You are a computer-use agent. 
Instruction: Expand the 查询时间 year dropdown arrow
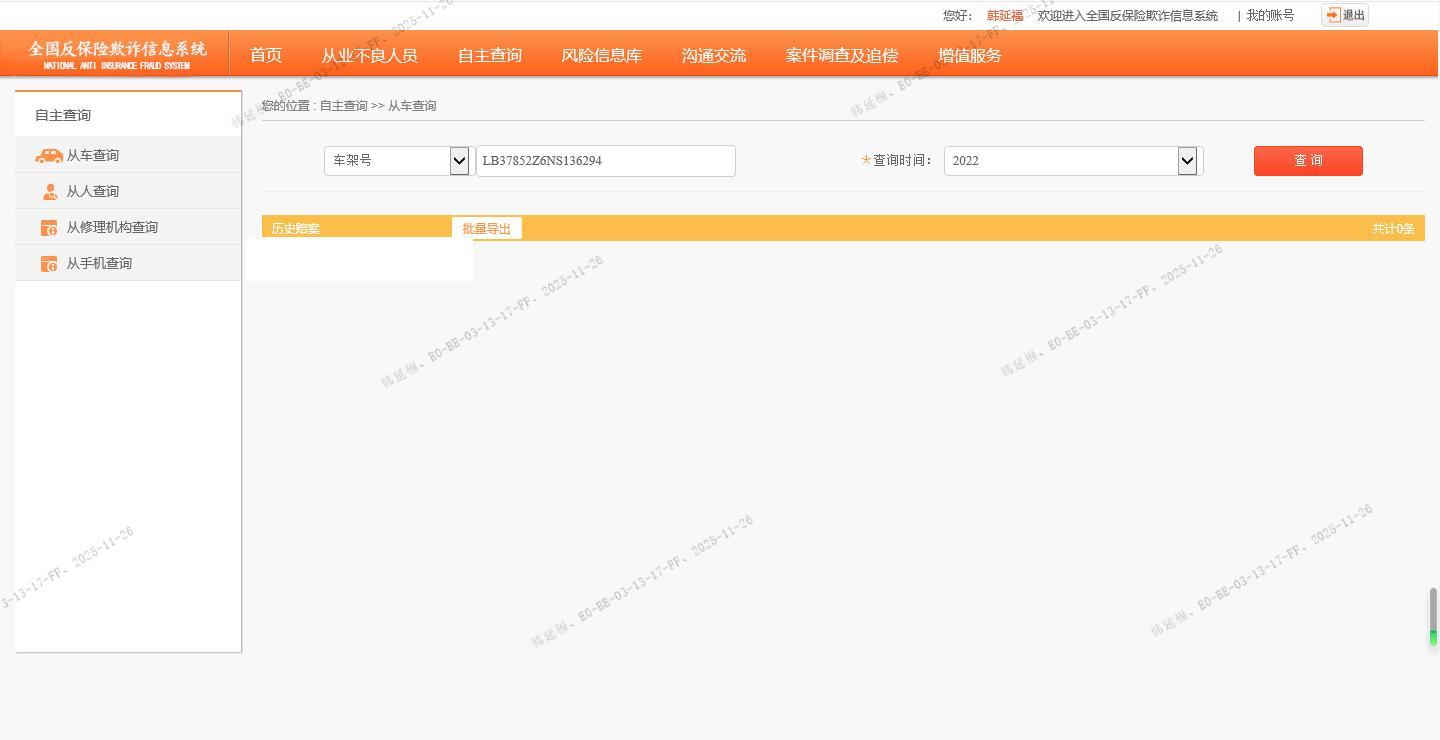pos(1187,161)
